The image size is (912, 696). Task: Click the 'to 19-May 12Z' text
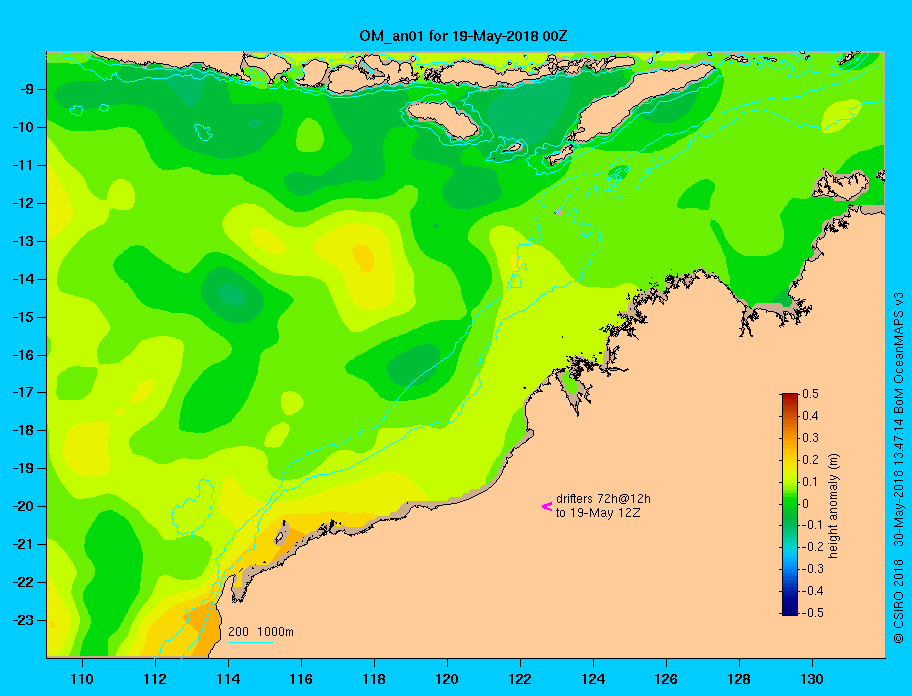click(x=598, y=513)
